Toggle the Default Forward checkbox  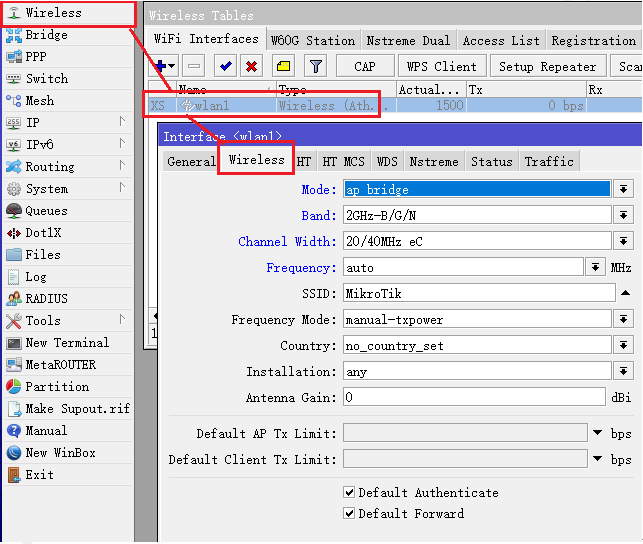click(x=349, y=514)
